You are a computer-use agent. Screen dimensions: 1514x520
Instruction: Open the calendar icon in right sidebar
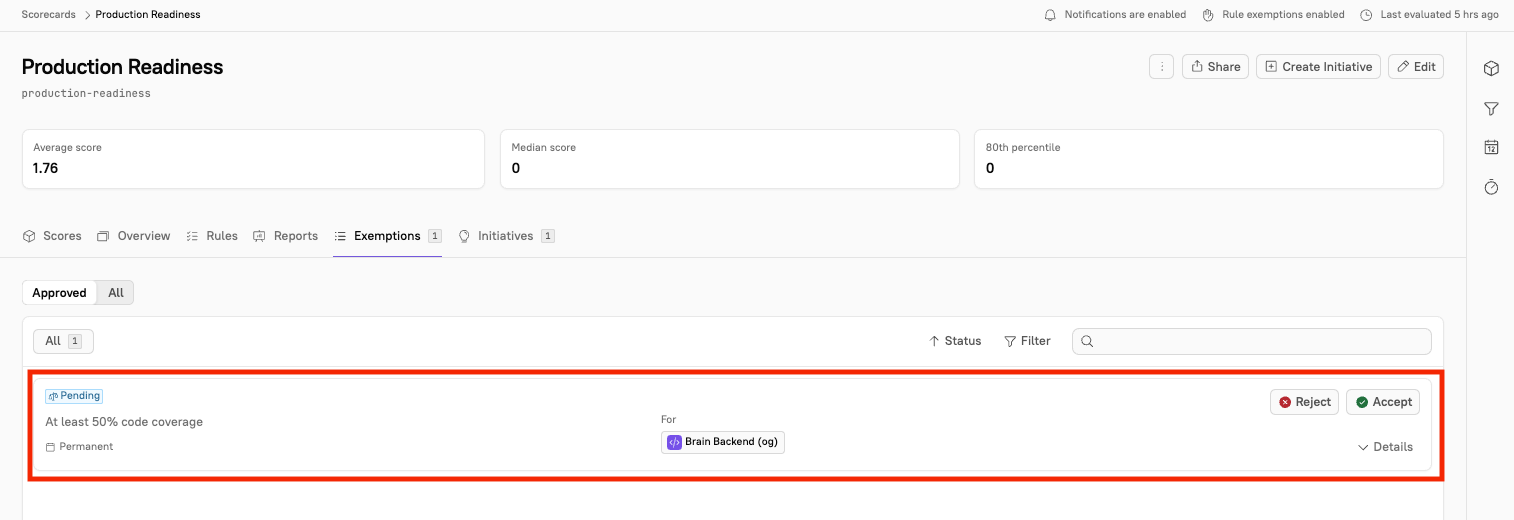(x=1491, y=147)
